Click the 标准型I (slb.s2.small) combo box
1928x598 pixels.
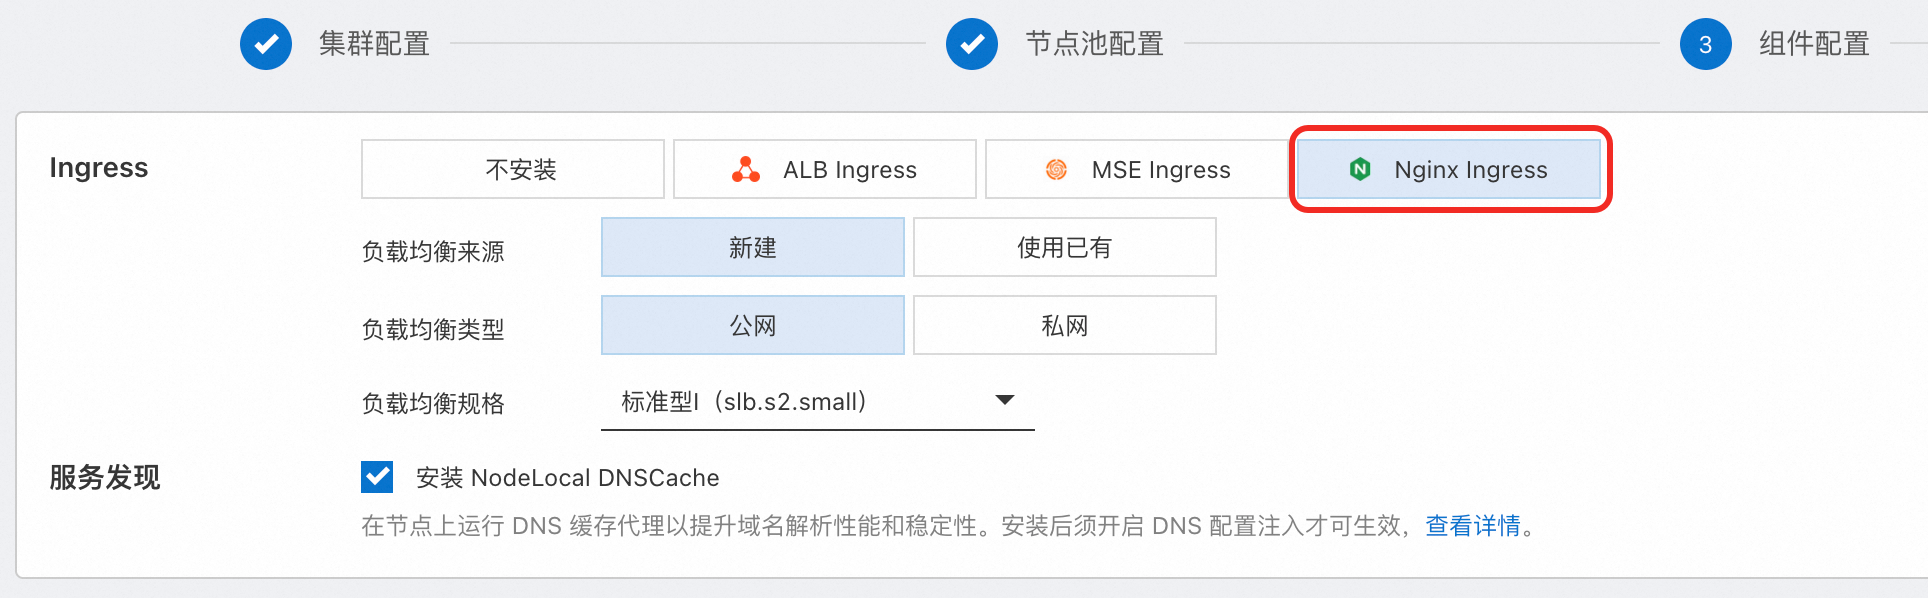(x=818, y=402)
